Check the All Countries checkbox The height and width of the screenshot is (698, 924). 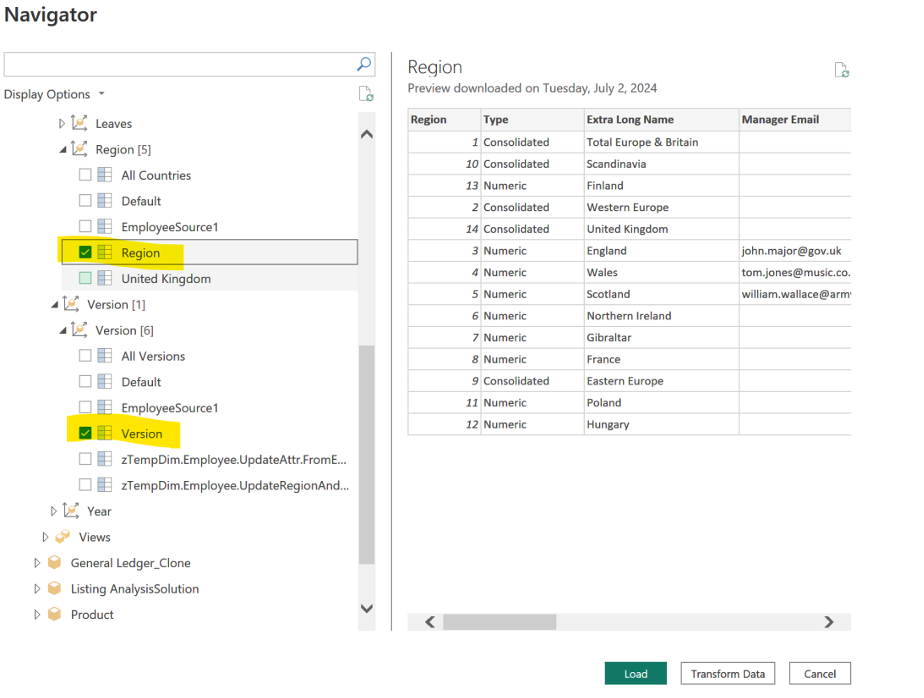coord(85,175)
